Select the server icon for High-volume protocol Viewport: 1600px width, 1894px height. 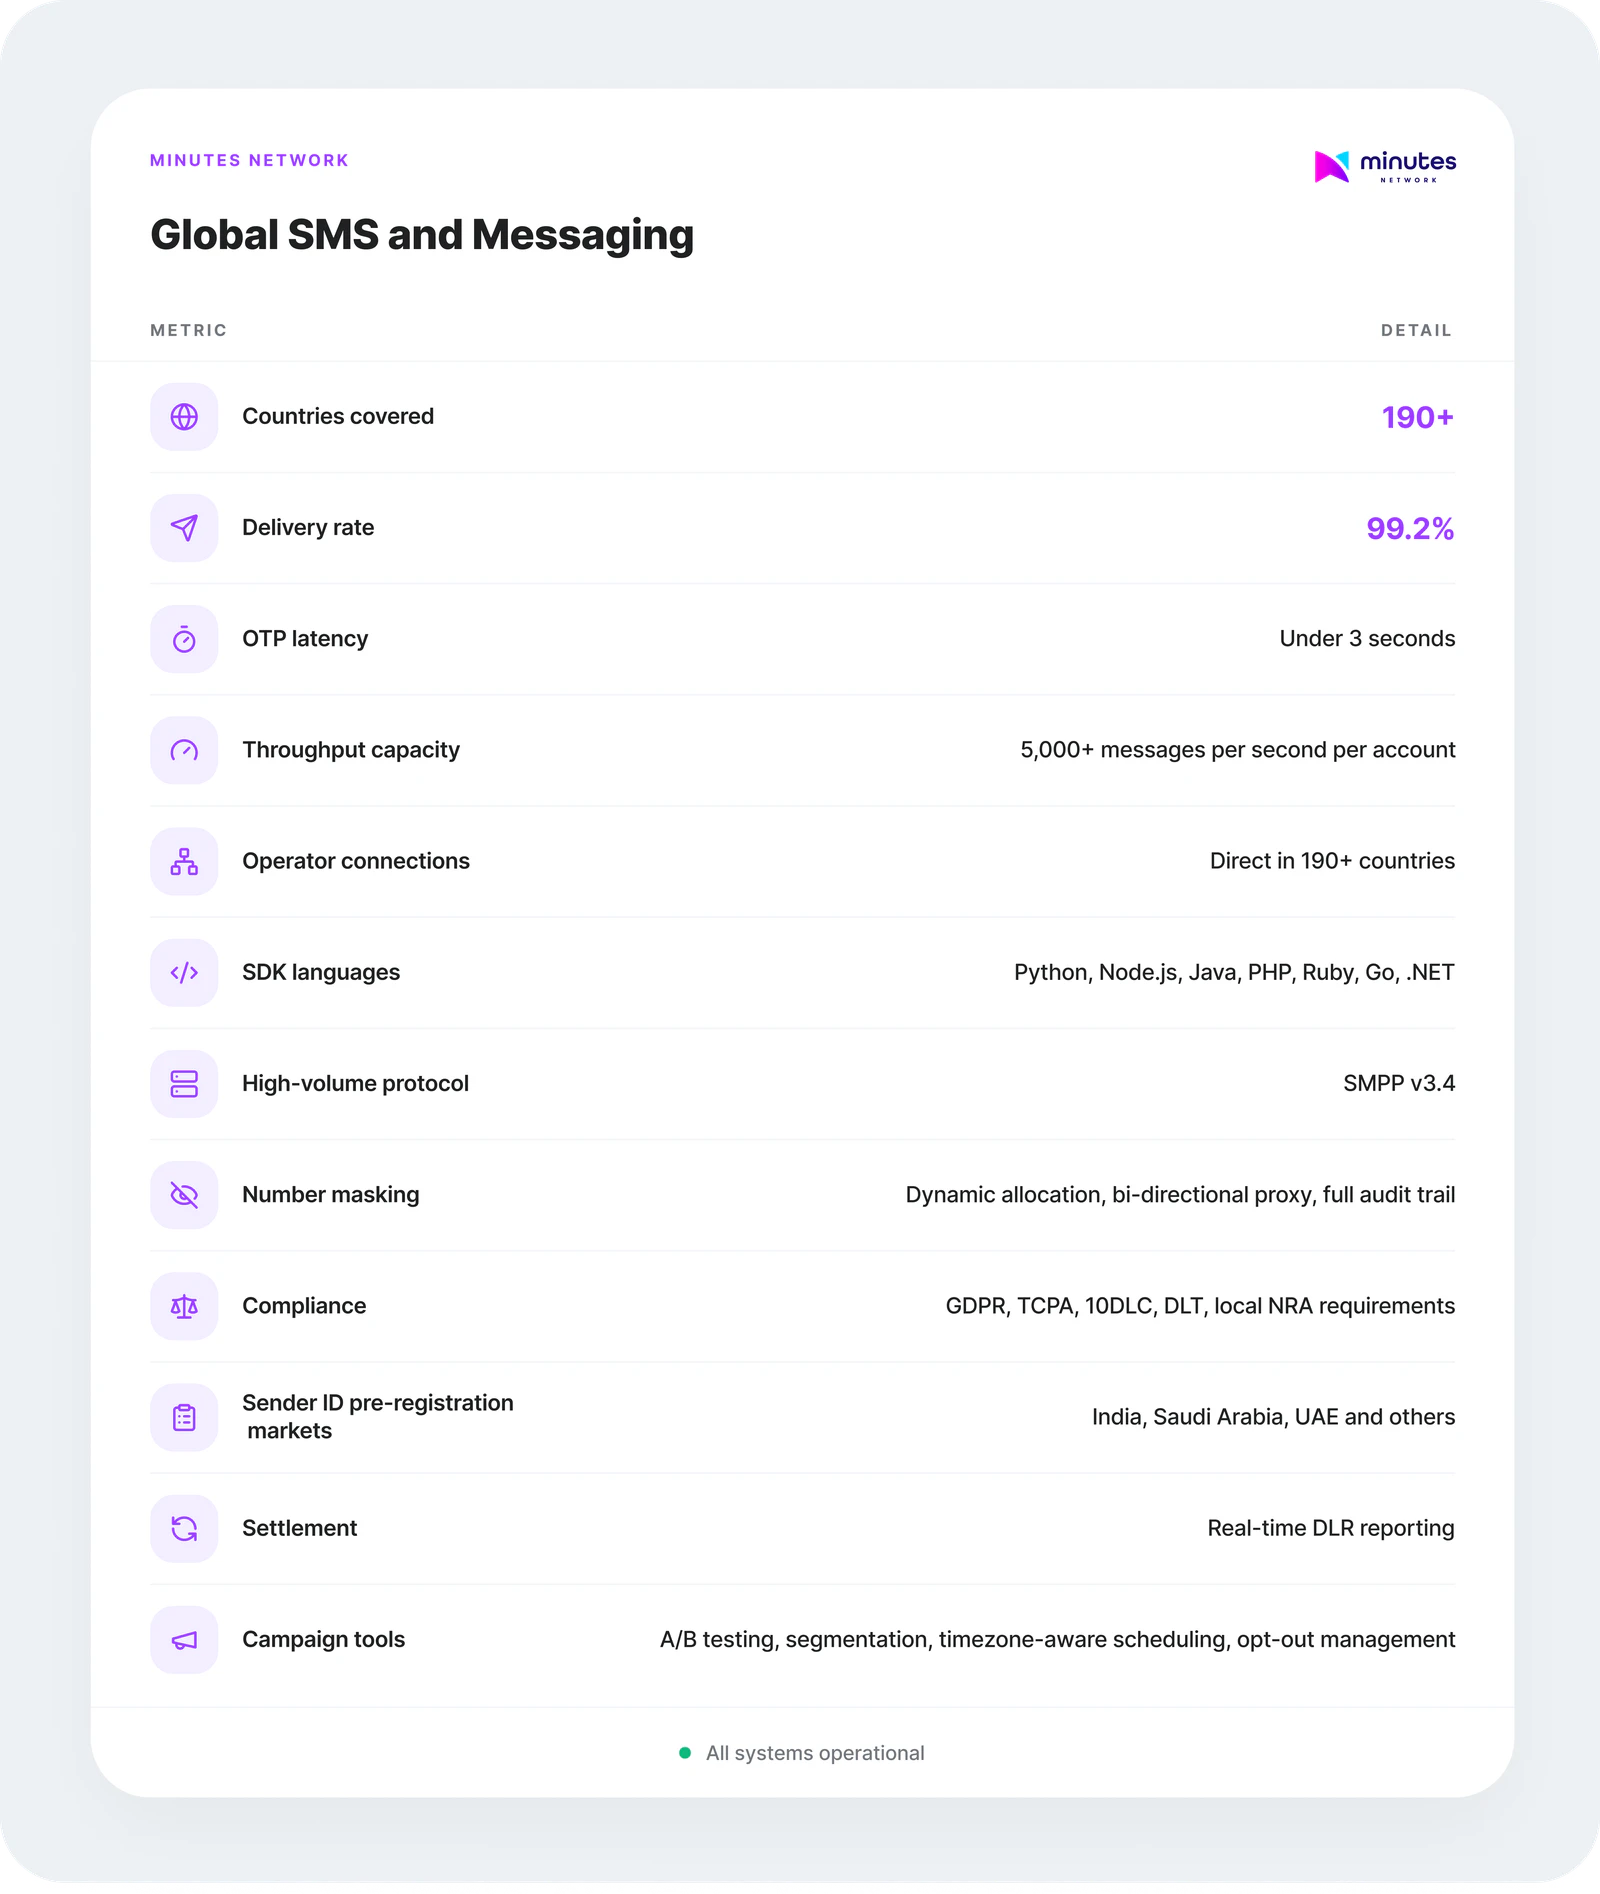coord(184,1084)
